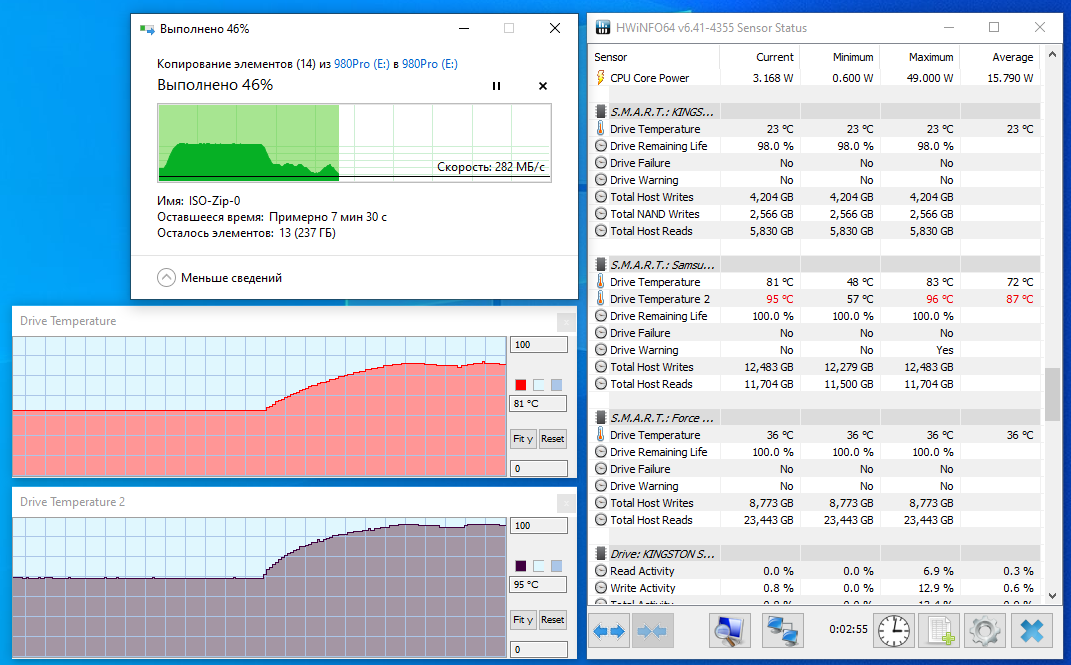Image resolution: width=1071 pixels, height=665 pixels.
Task: Click the Read Activity row icon
Action: click(x=601, y=571)
